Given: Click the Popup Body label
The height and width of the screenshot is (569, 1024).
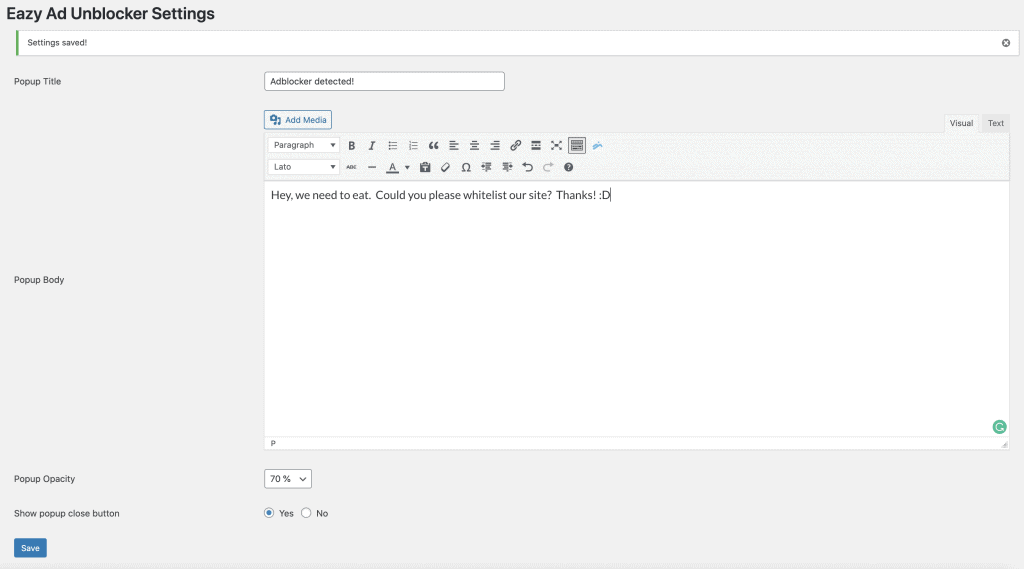Looking at the screenshot, I should tap(39, 280).
